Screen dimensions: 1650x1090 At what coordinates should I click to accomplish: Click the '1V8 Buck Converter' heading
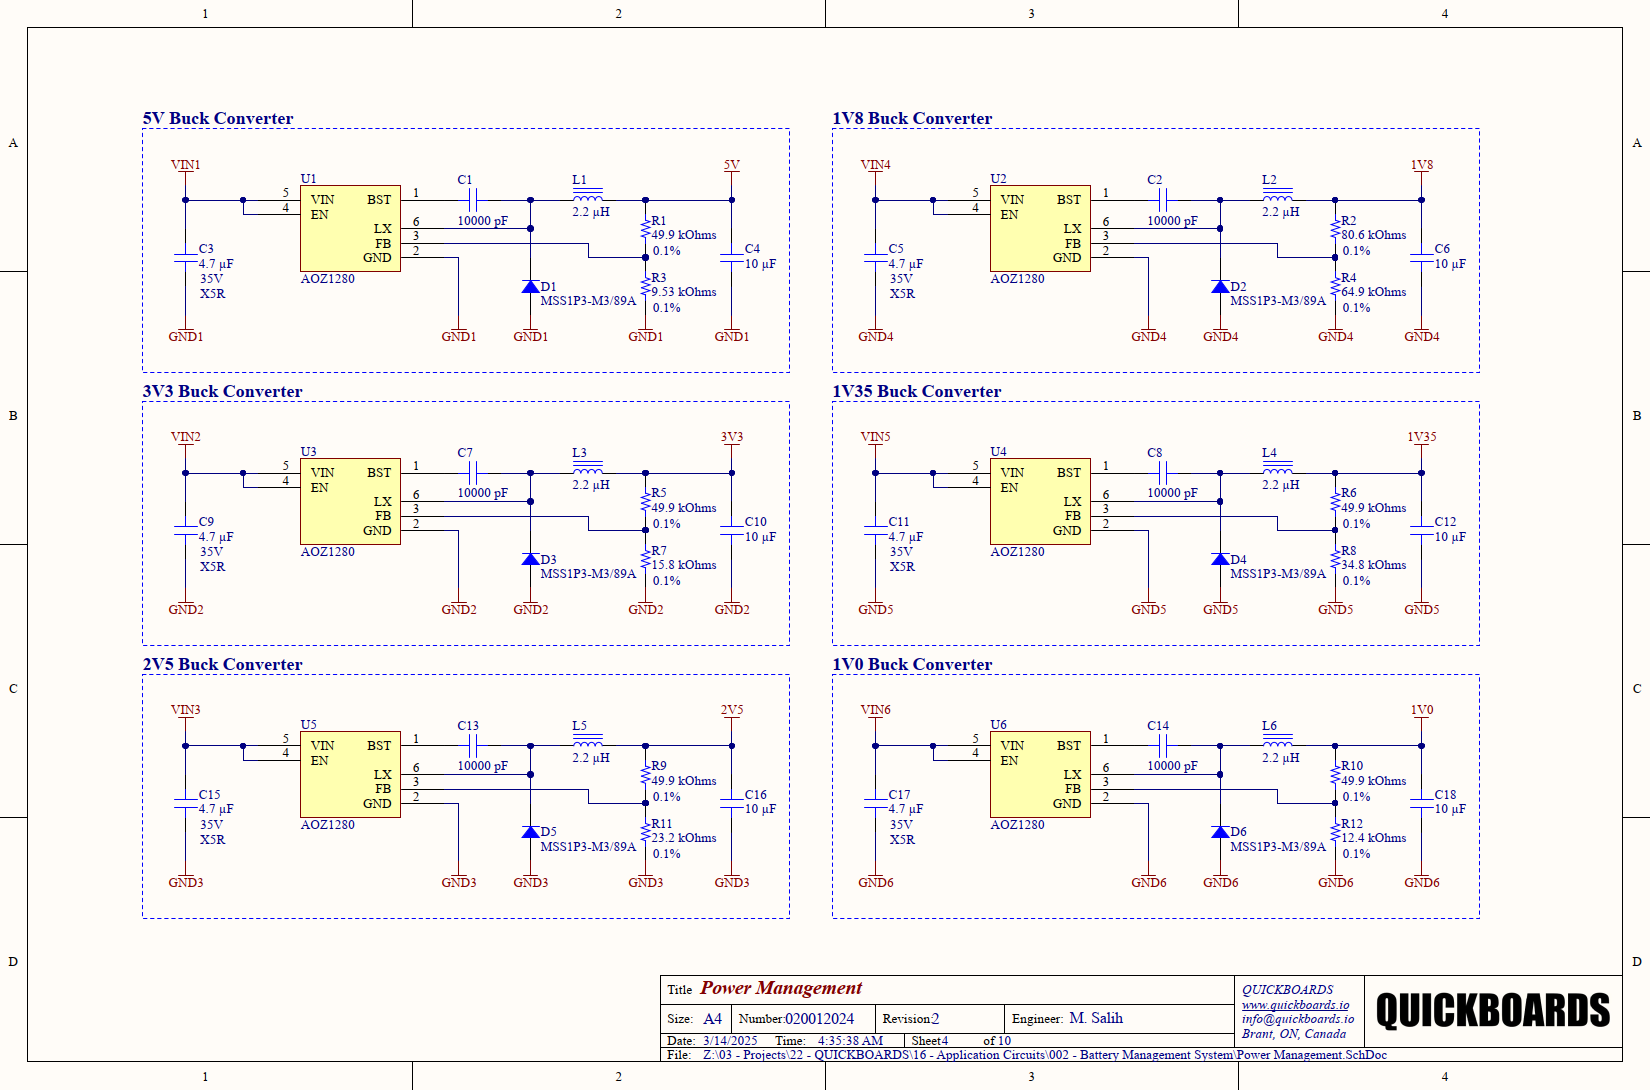[x=912, y=118]
